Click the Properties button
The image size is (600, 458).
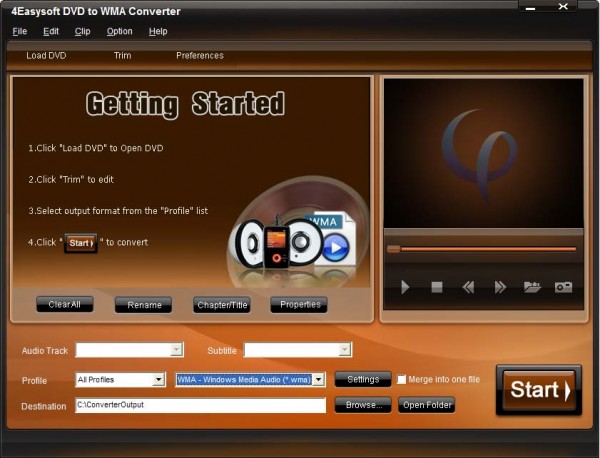299,305
